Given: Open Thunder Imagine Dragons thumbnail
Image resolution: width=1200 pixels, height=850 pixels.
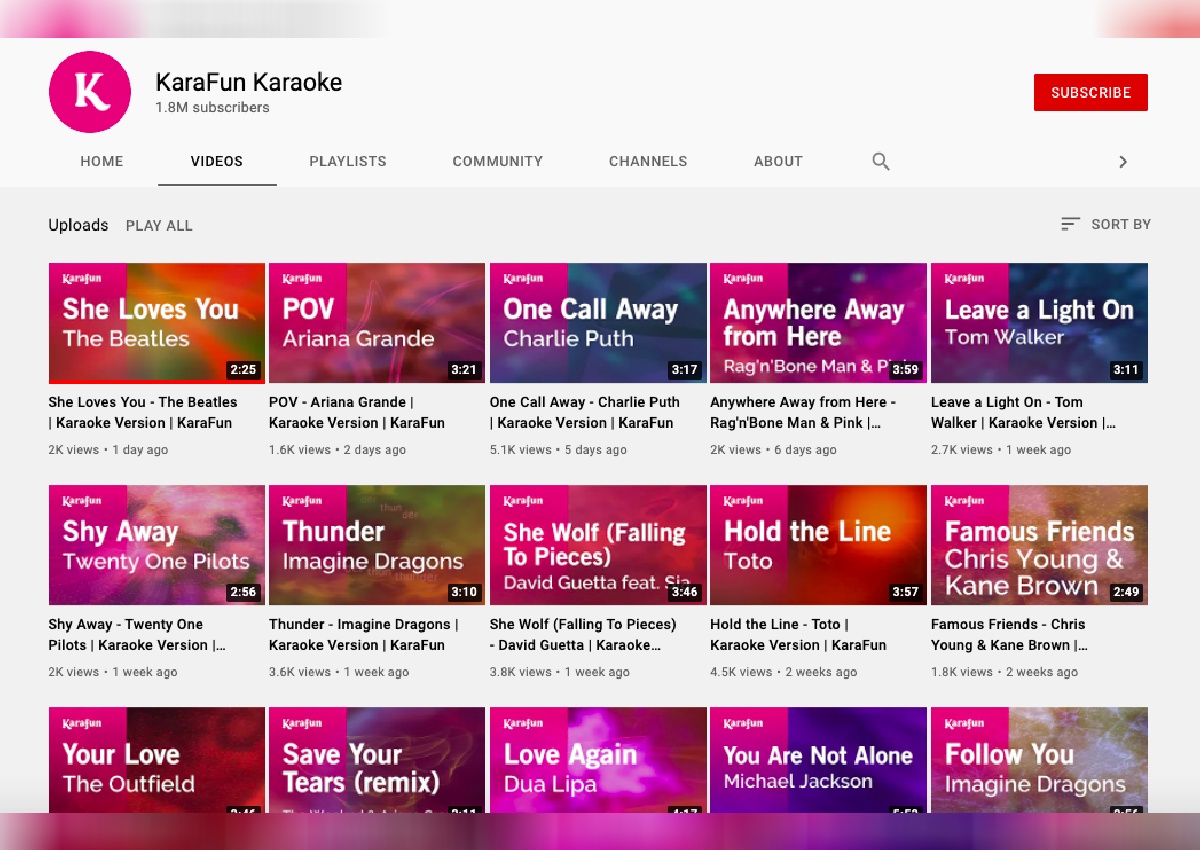Looking at the screenshot, I should coord(377,545).
